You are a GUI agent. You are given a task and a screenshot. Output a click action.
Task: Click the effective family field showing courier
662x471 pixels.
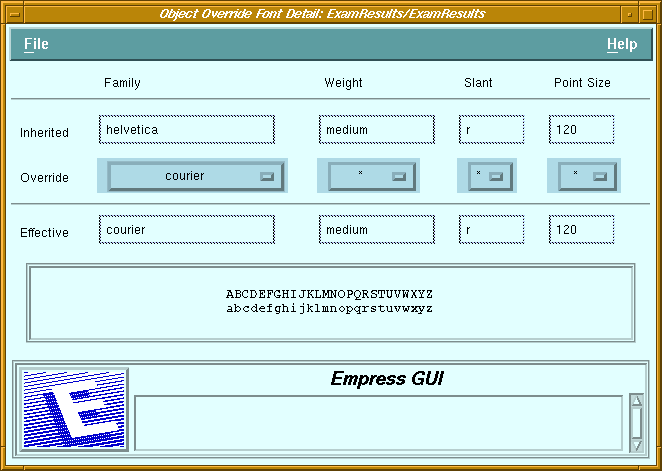pyautogui.click(x=187, y=230)
